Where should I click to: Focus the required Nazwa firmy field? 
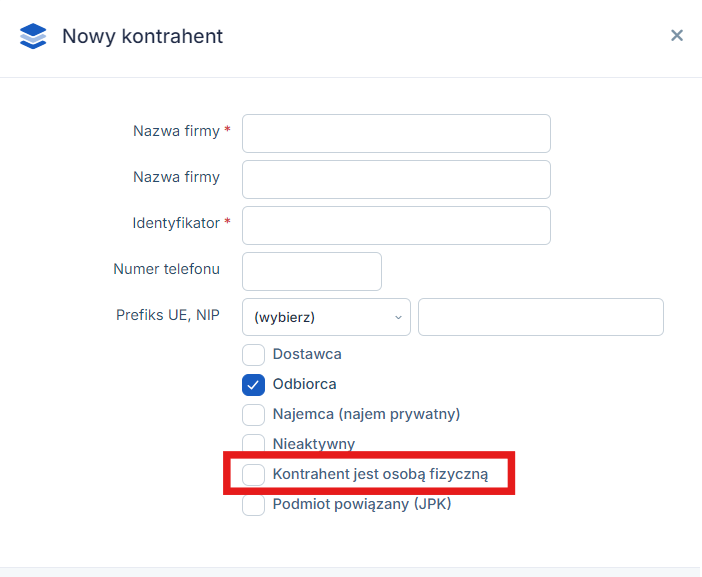pyautogui.click(x=396, y=133)
